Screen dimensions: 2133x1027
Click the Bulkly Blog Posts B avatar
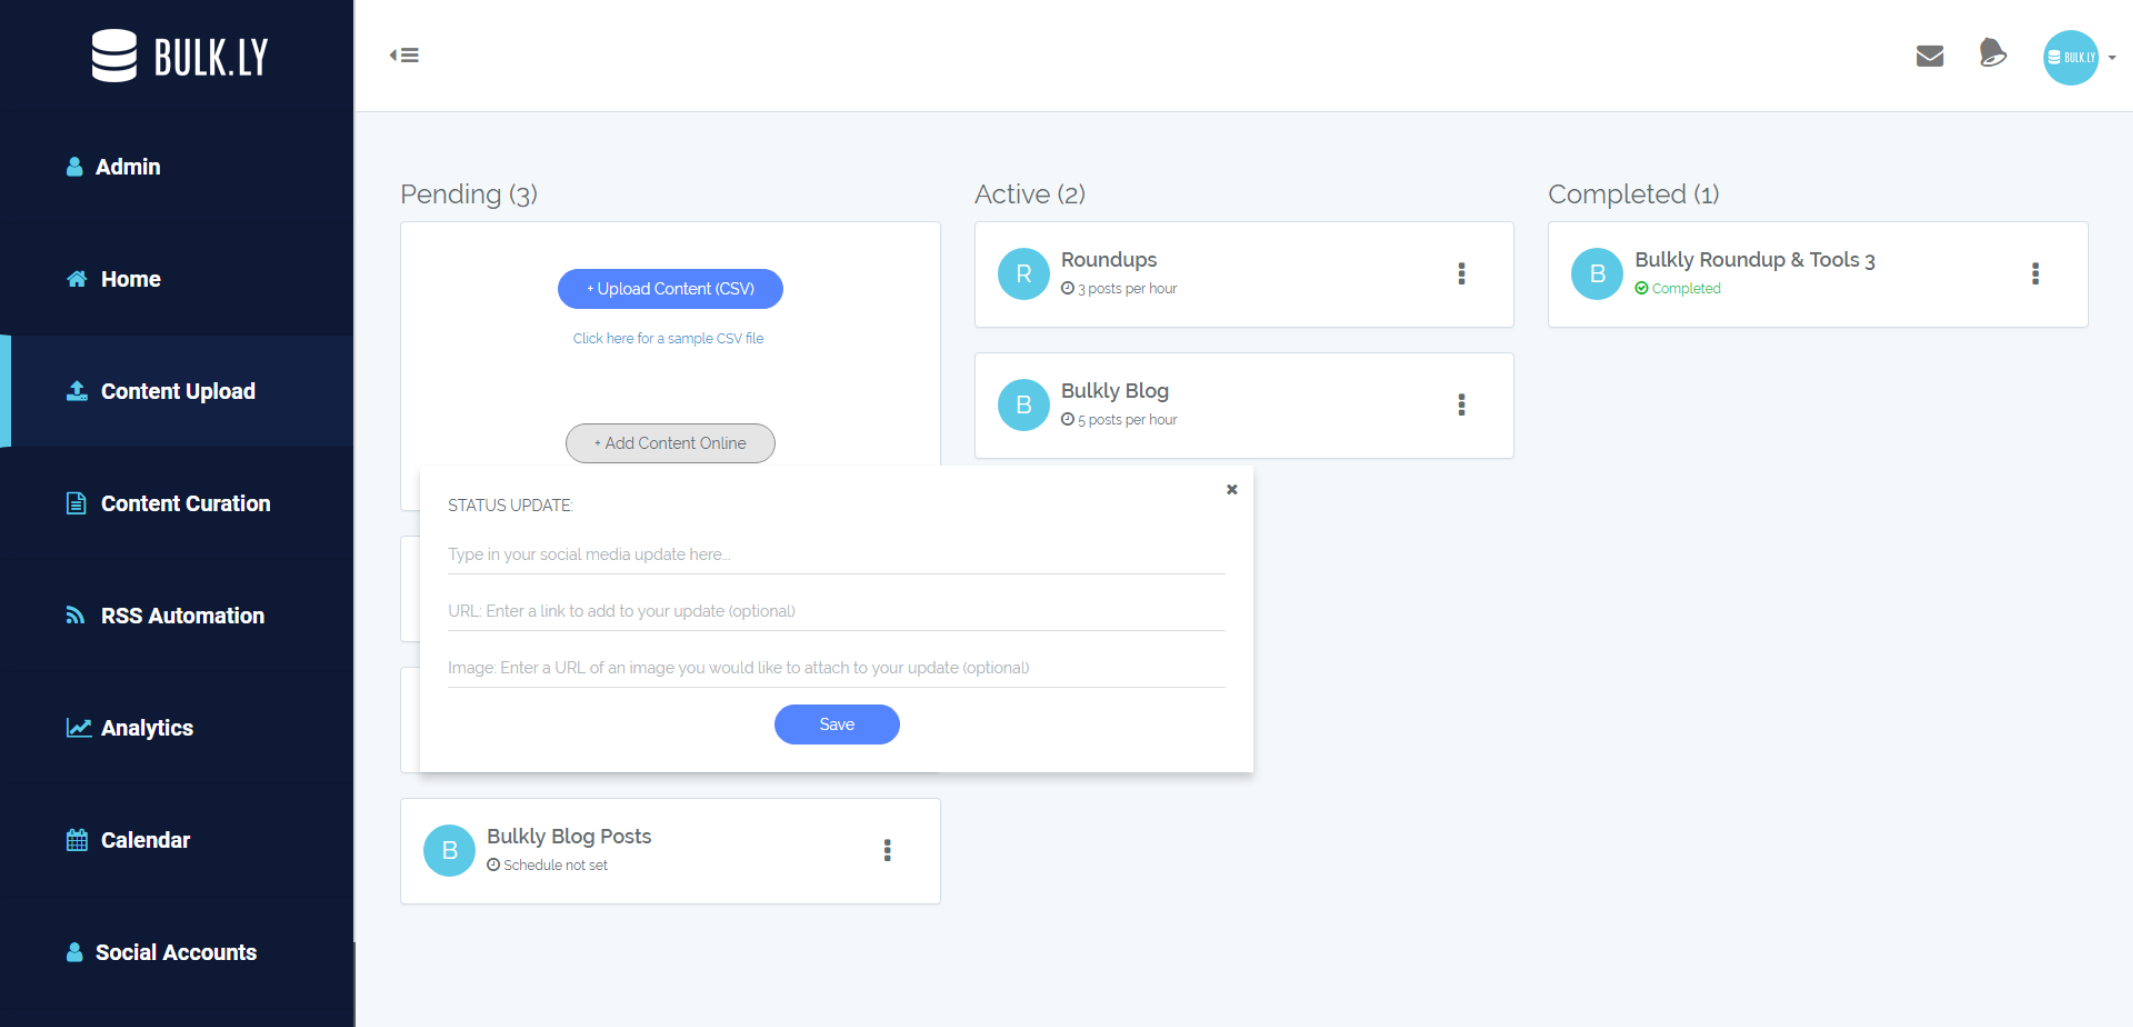click(x=449, y=850)
